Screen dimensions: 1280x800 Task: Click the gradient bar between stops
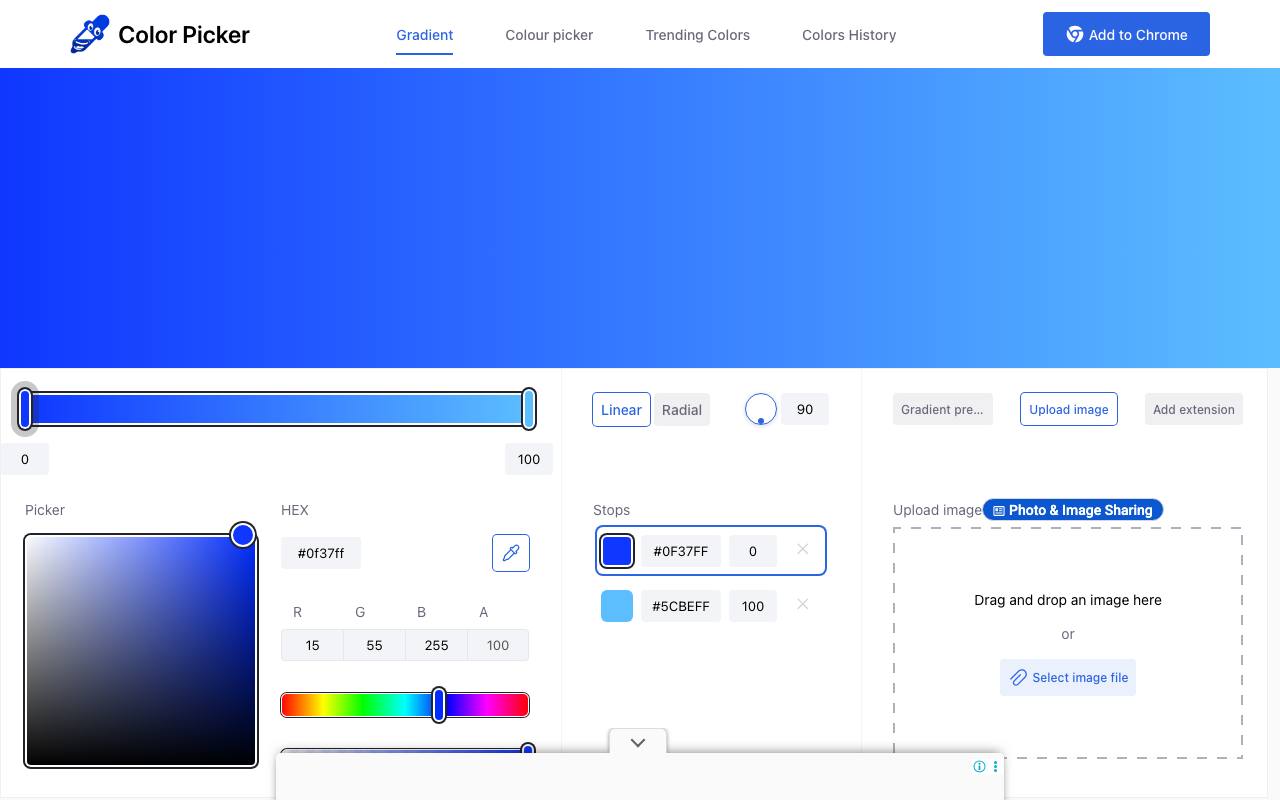tap(277, 409)
